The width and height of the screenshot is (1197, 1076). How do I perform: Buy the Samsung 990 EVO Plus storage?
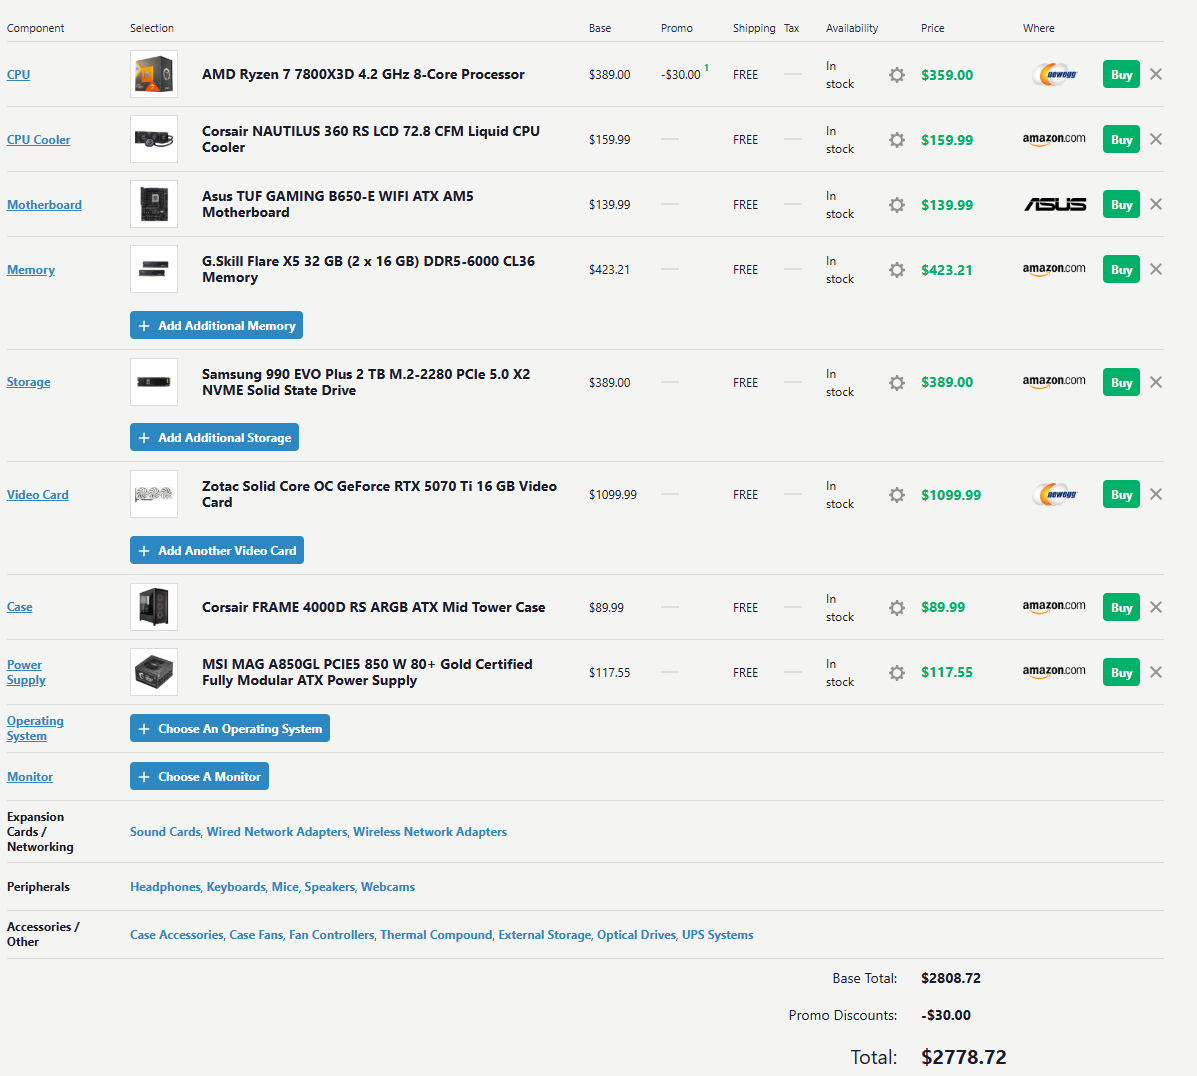pyautogui.click(x=1121, y=383)
